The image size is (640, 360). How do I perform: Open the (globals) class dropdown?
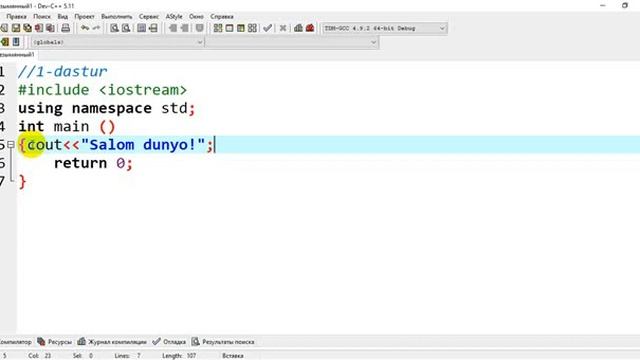[118, 42]
